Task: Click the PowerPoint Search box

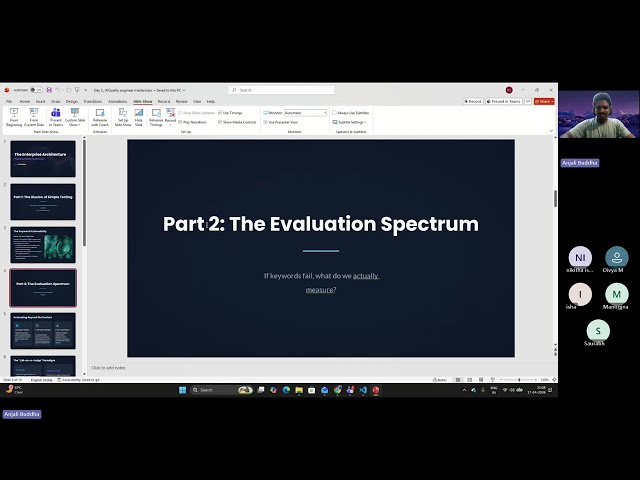Action: coord(281,90)
